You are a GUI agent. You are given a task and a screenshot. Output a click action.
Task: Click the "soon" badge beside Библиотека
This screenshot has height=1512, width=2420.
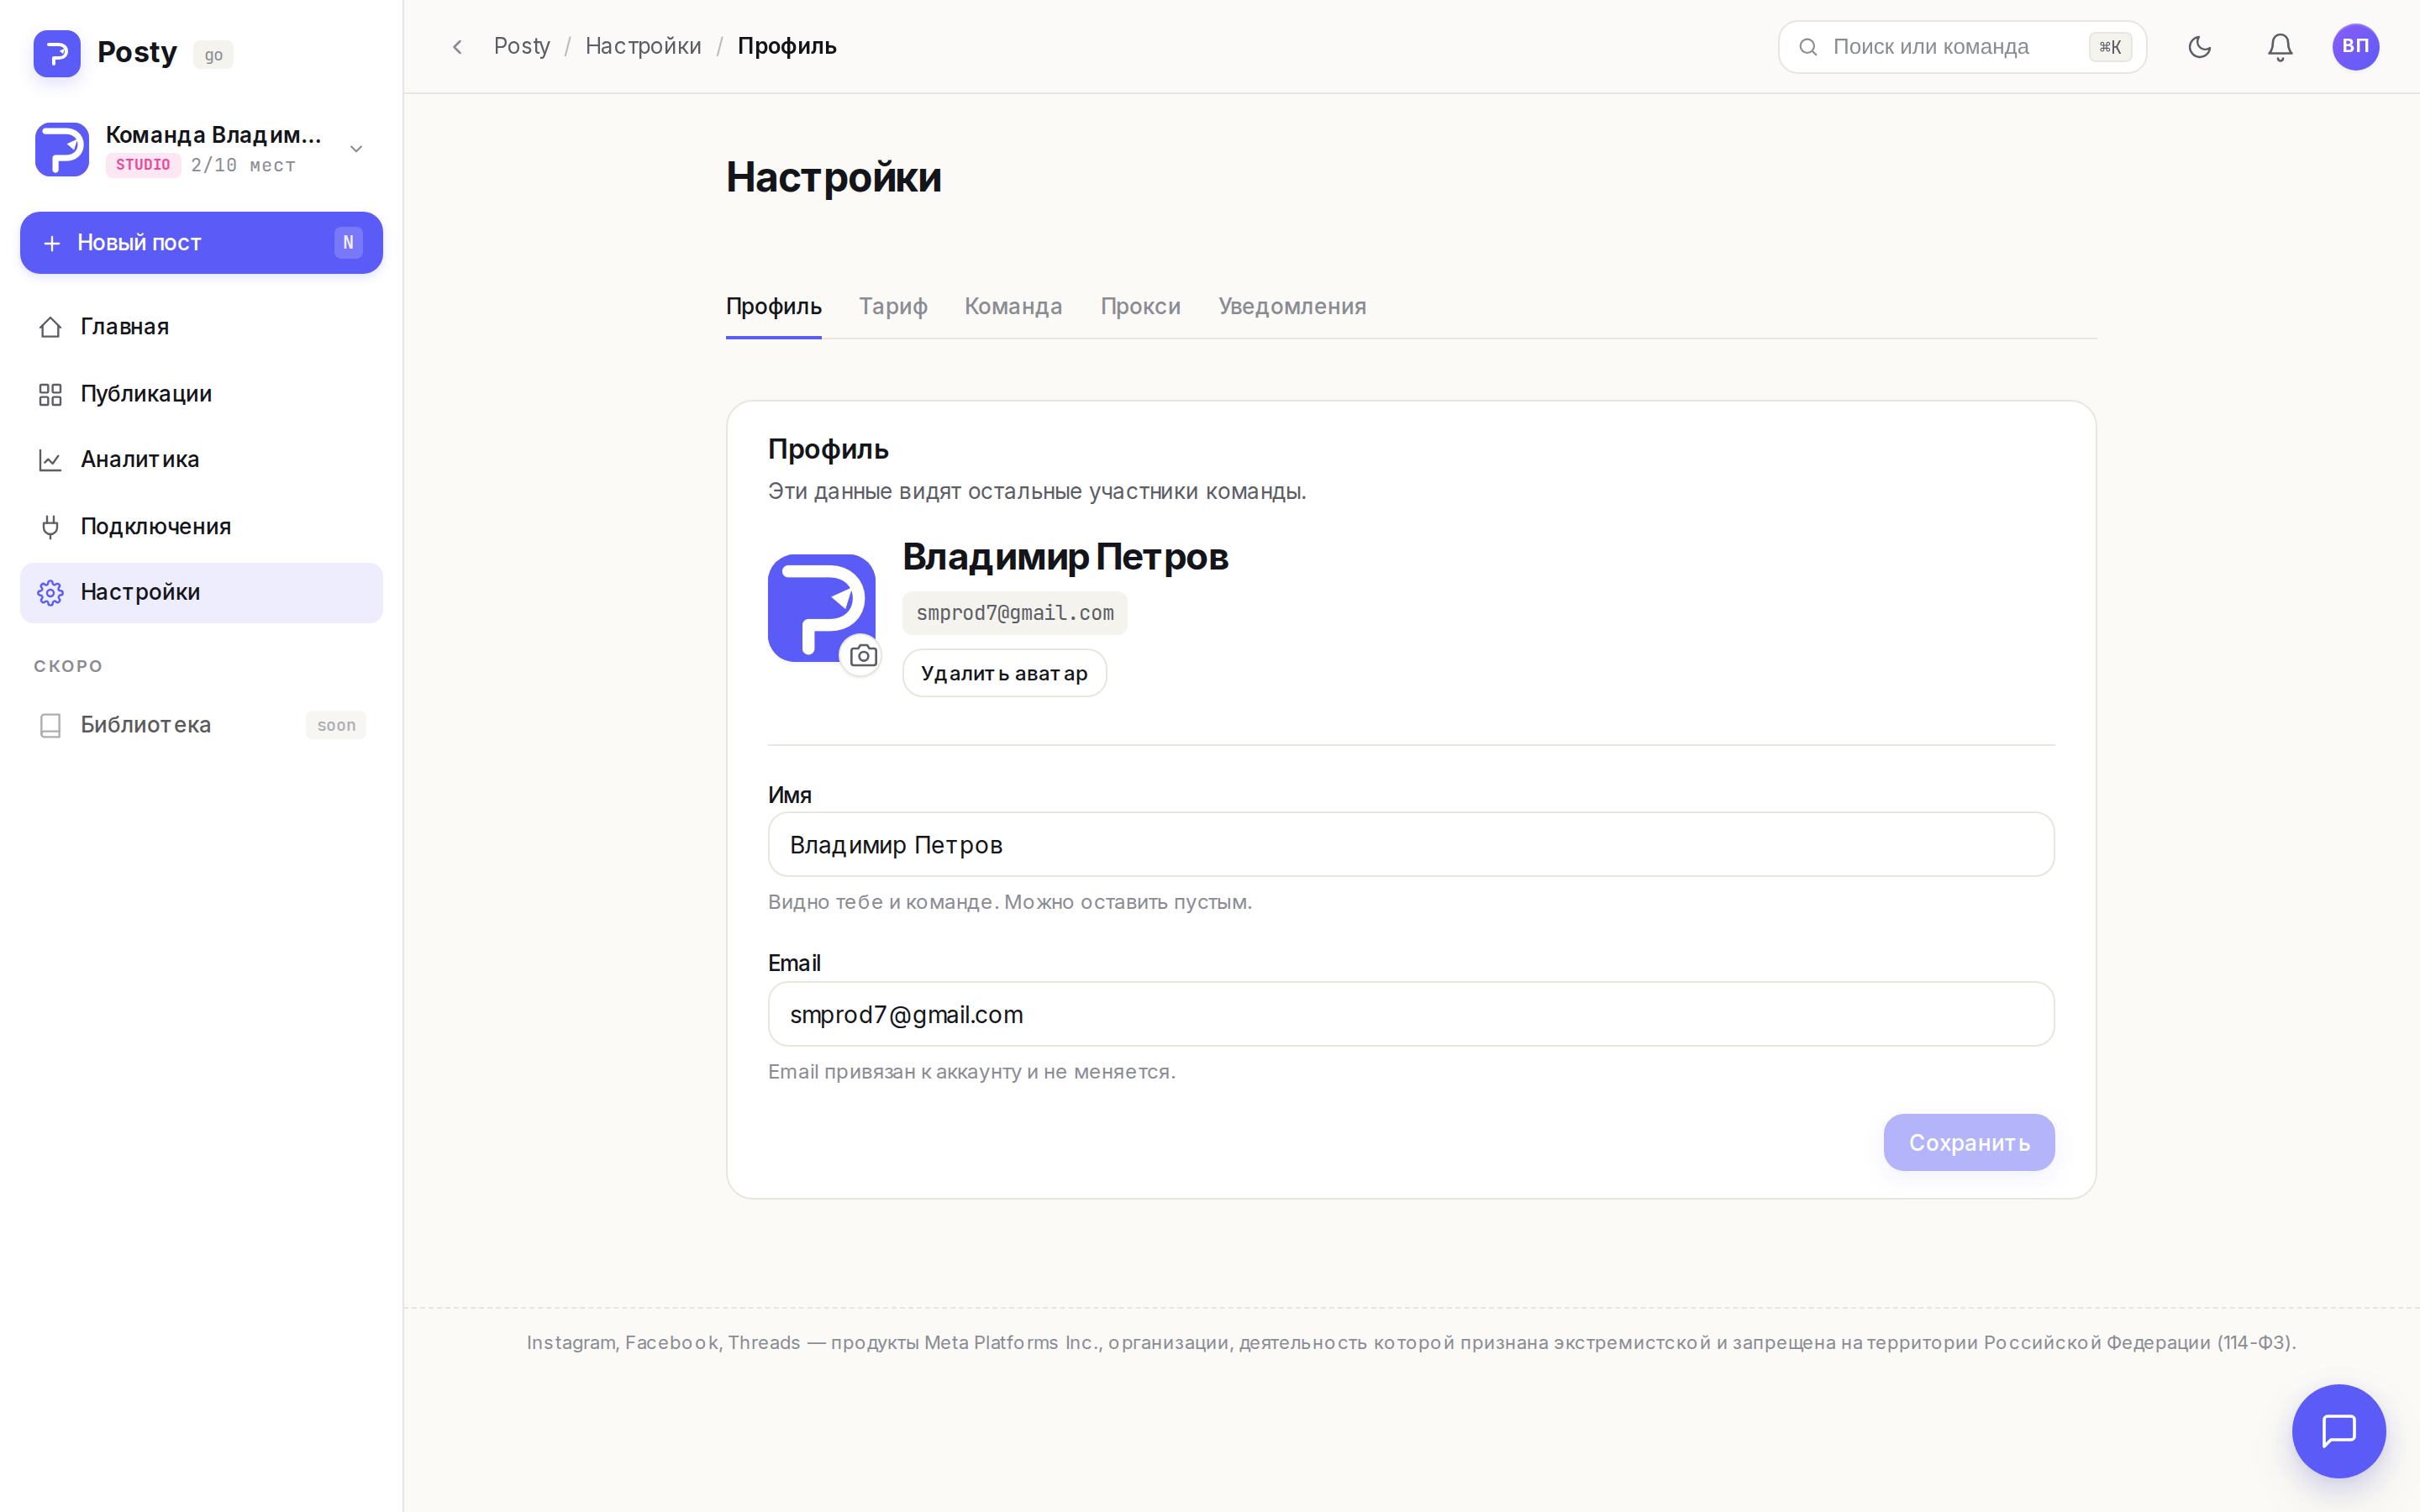(x=336, y=725)
